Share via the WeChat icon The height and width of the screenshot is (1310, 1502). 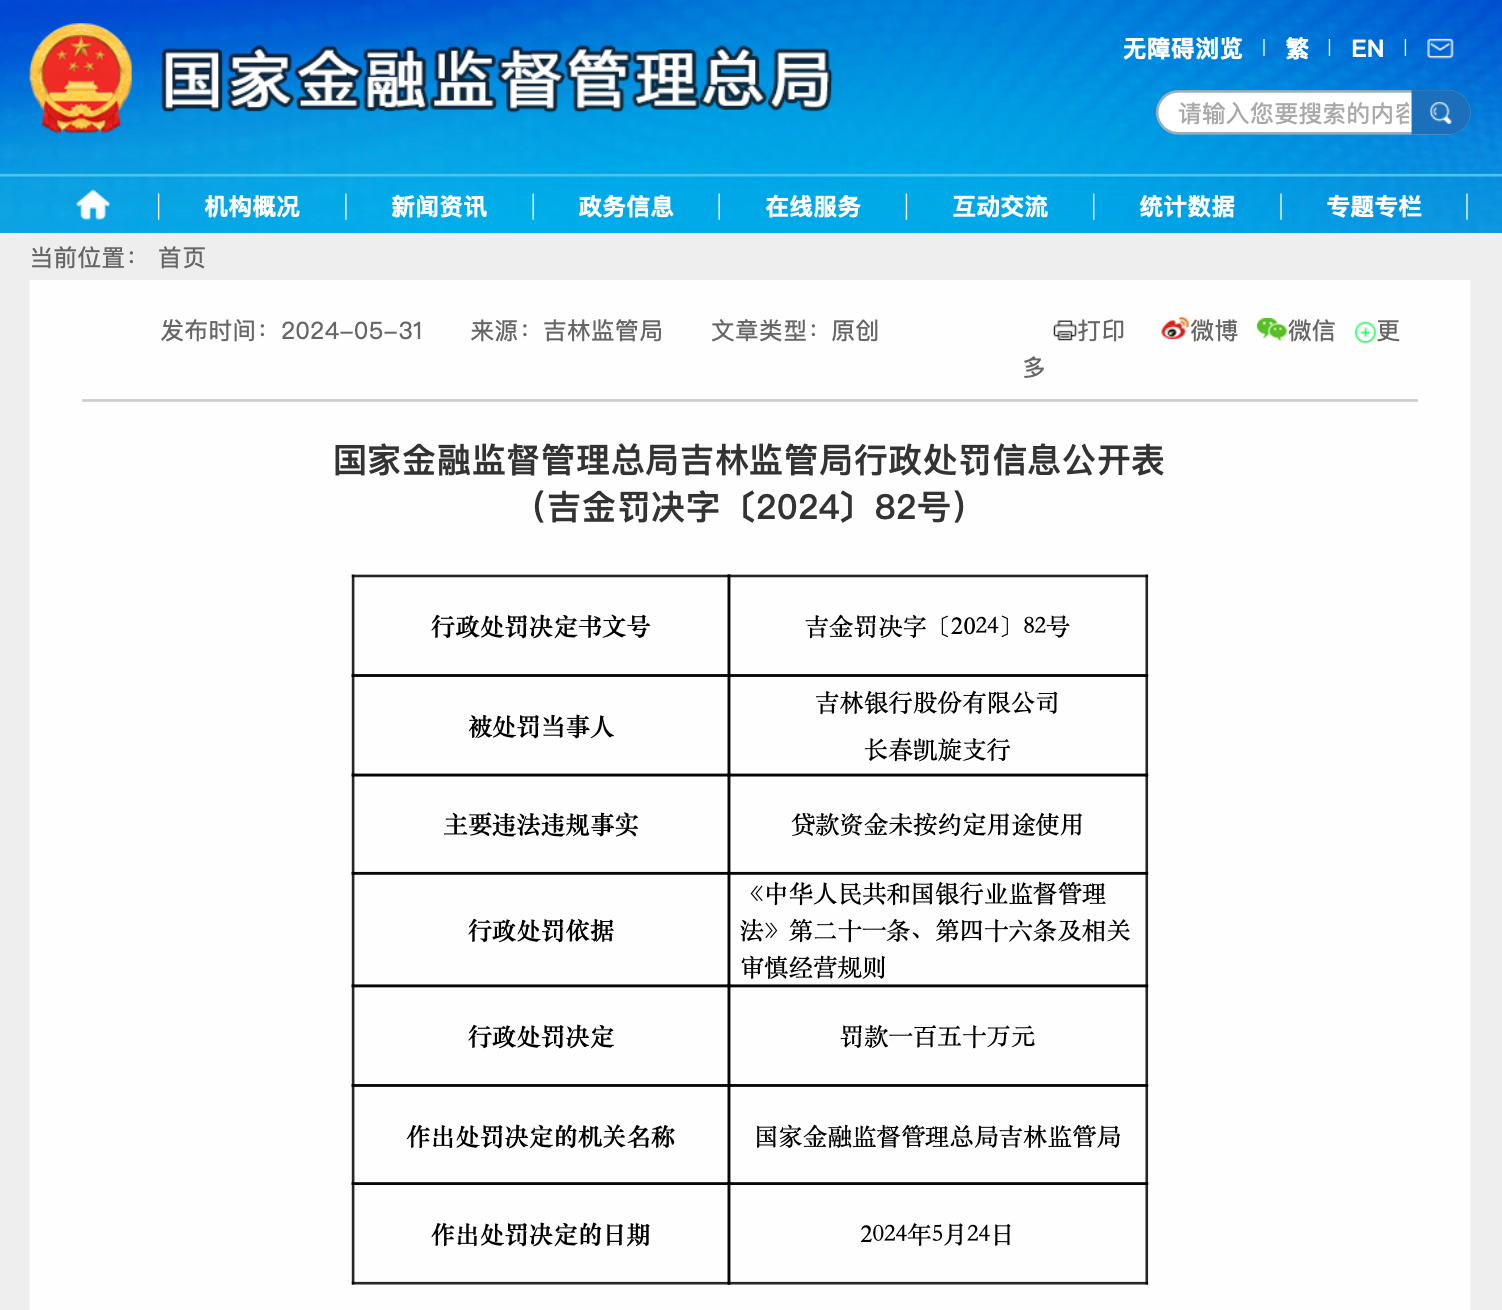tap(1271, 330)
